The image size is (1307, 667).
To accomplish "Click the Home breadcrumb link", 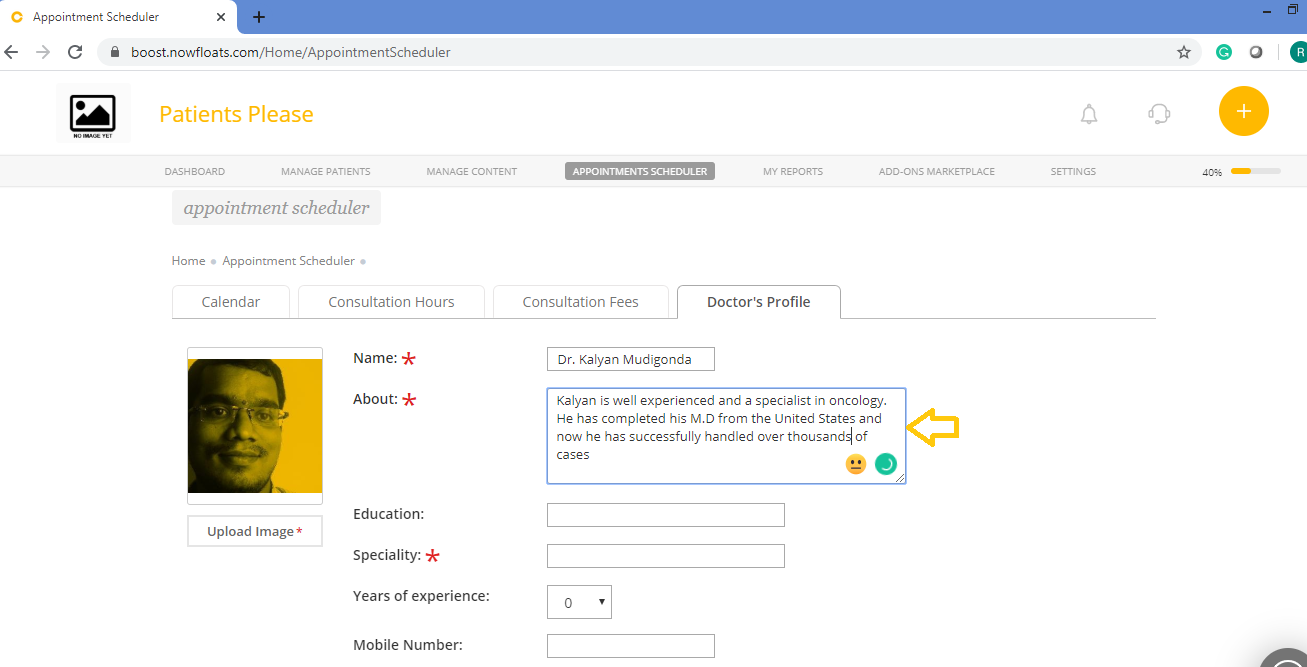I will click(188, 261).
